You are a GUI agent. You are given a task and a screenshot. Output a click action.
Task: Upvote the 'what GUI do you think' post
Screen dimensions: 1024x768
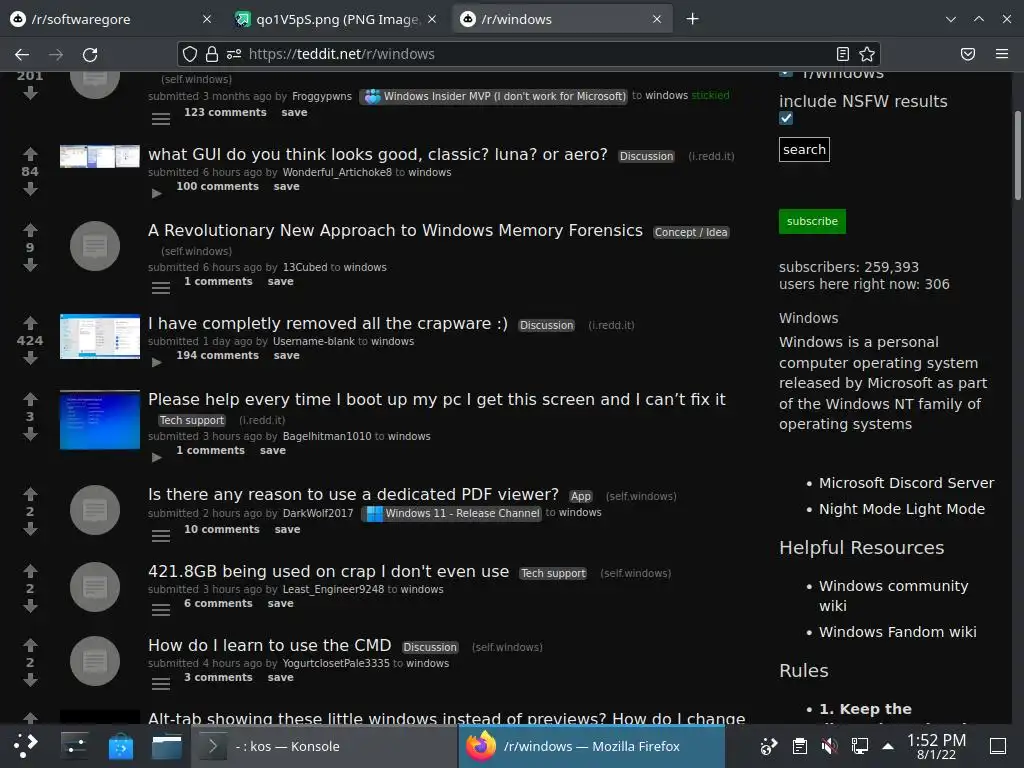click(30, 154)
